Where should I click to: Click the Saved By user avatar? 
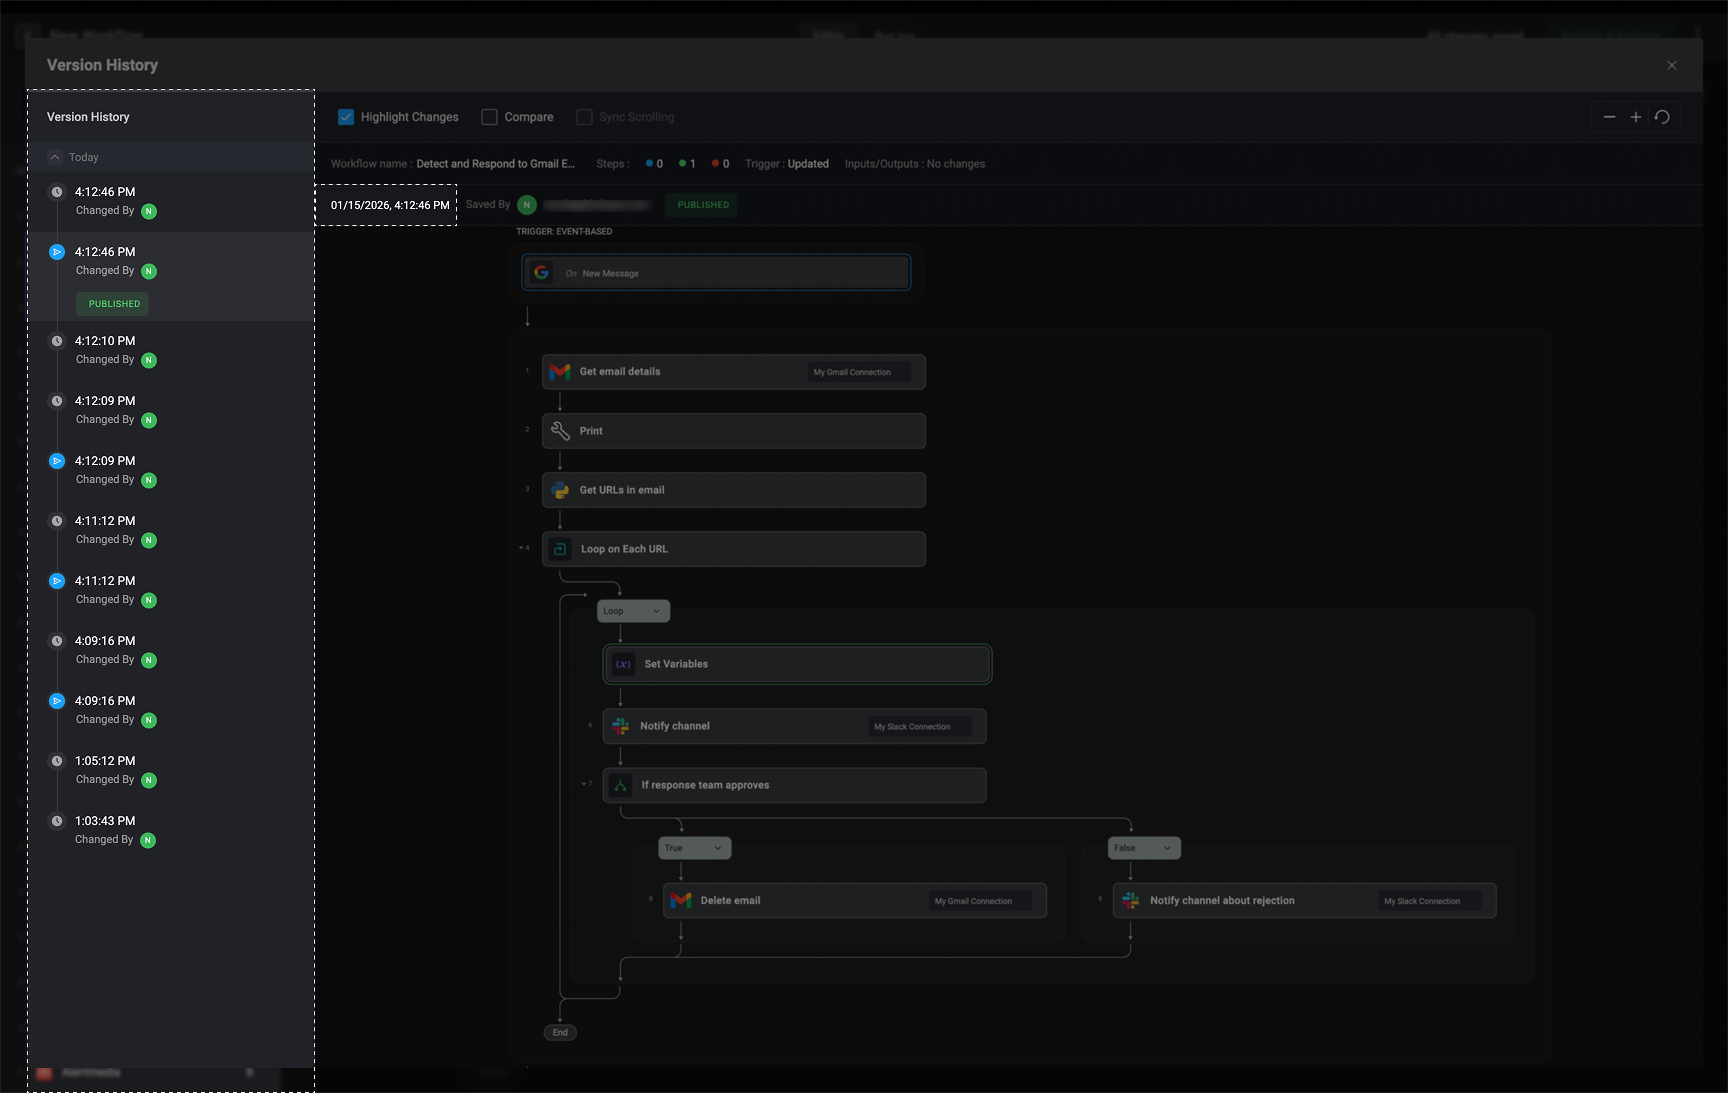tap(527, 205)
